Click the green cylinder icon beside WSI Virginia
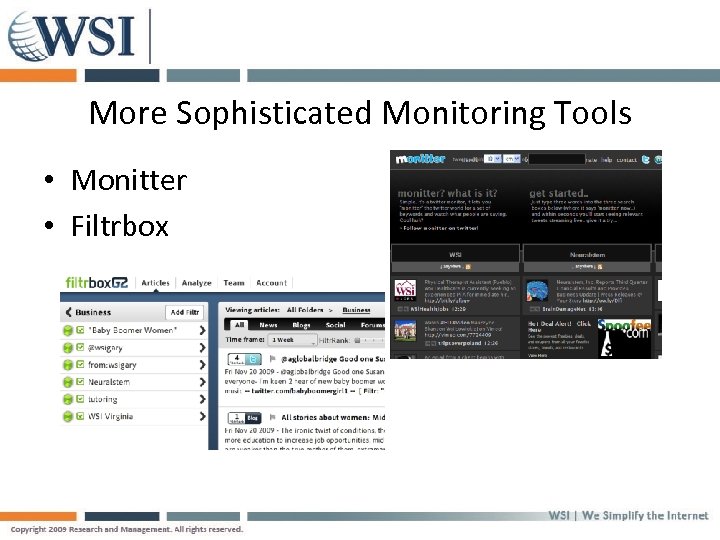720x540 pixels. [x=68, y=416]
